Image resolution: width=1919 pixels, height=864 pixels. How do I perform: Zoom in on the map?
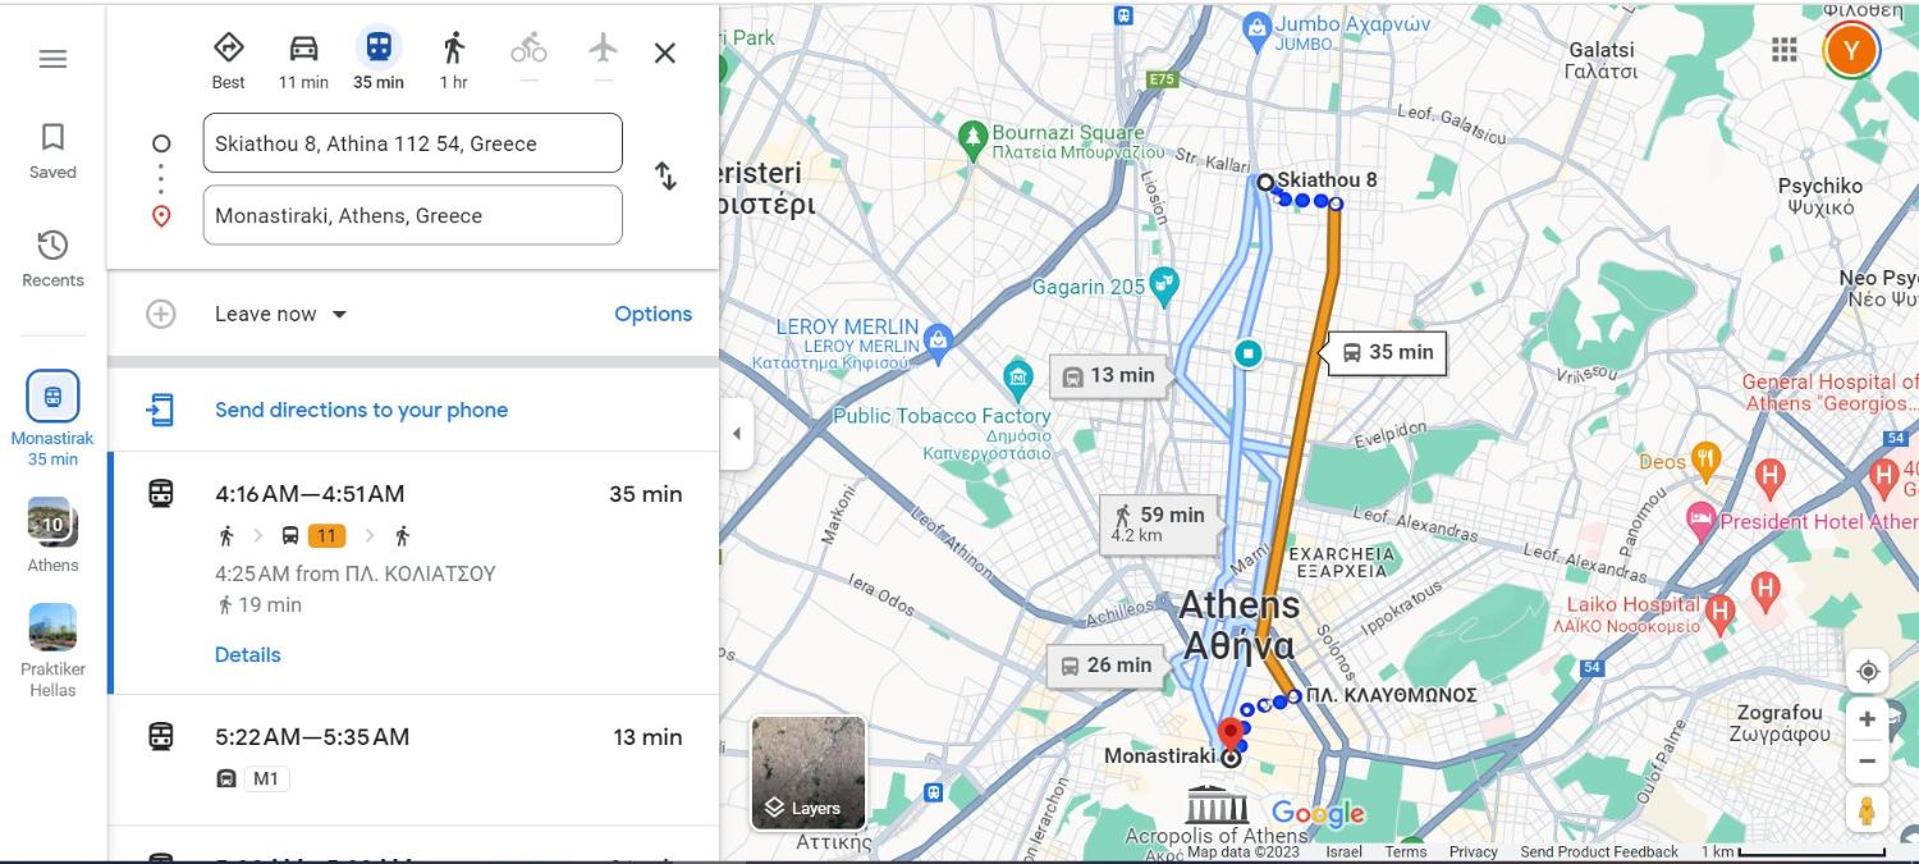1867,719
